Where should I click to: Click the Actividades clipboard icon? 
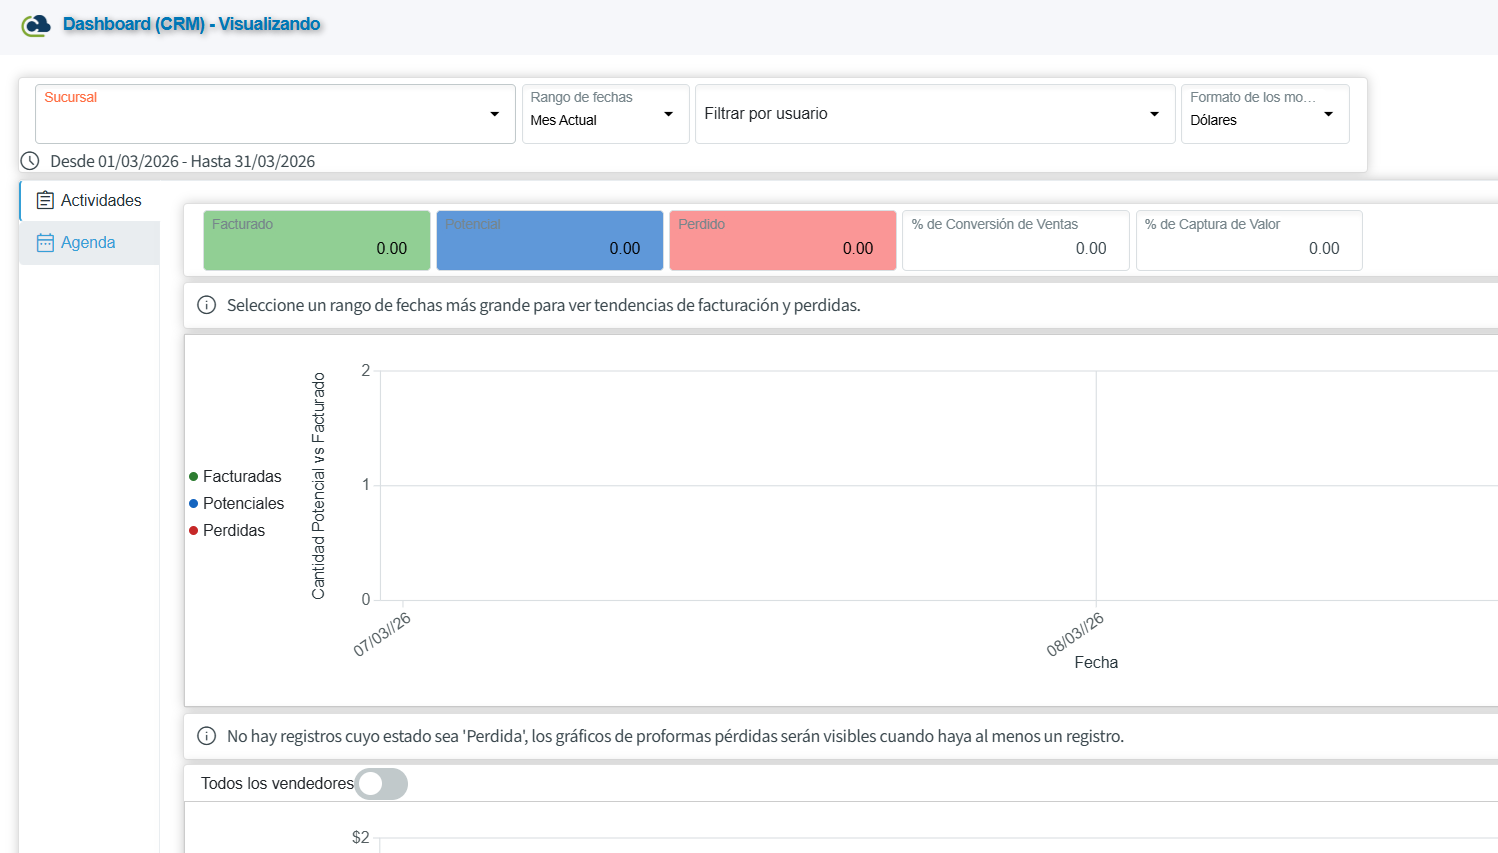point(45,201)
